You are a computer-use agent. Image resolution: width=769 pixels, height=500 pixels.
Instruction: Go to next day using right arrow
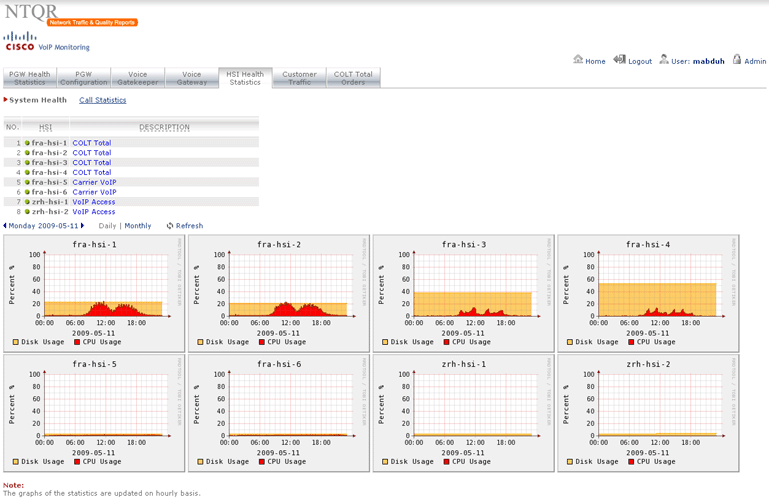(x=82, y=226)
